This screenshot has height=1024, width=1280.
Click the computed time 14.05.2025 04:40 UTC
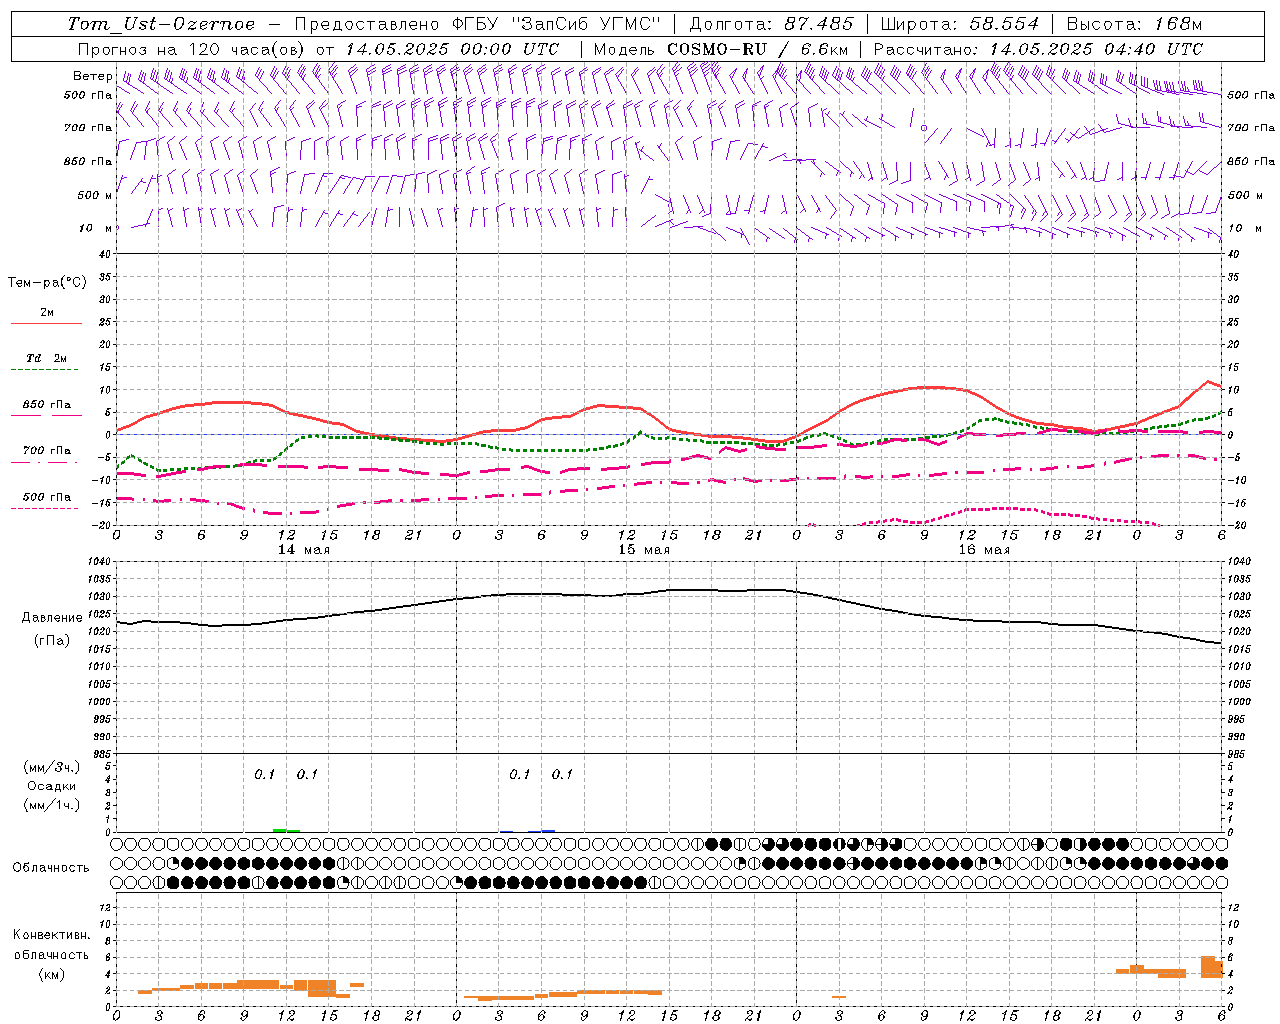1096,49
